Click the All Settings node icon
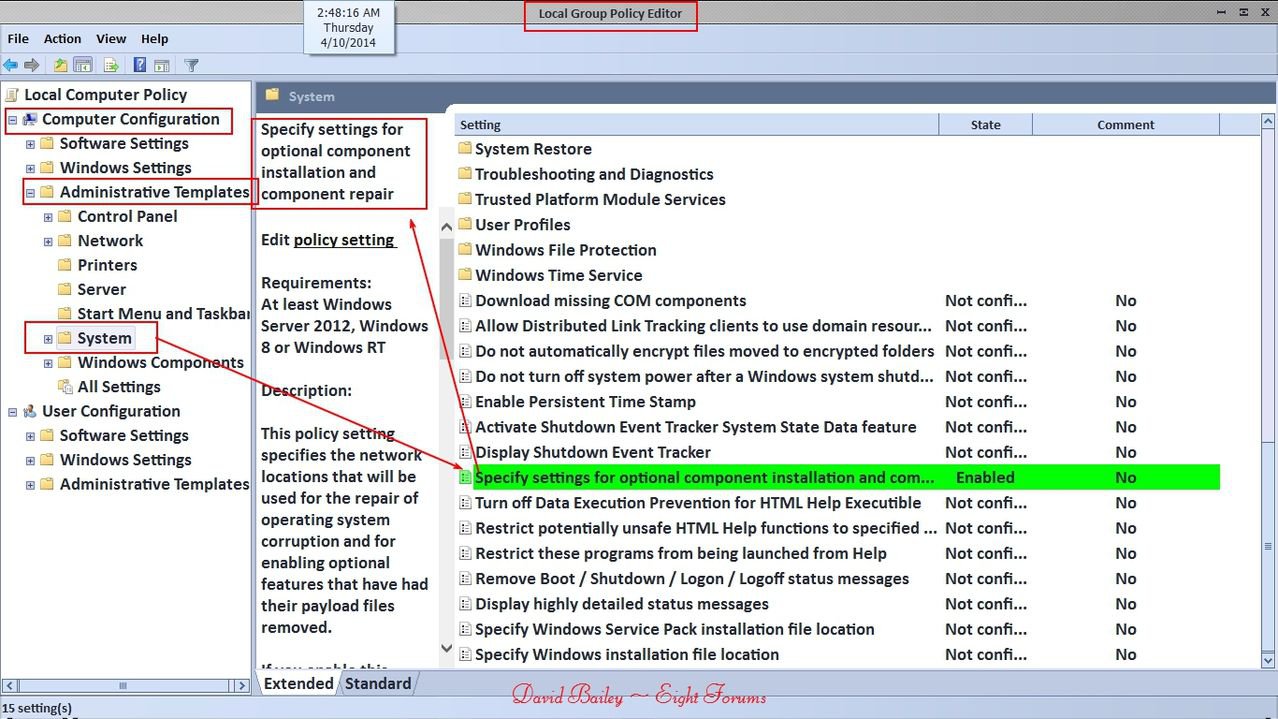The image size is (1278, 719). (65, 387)
